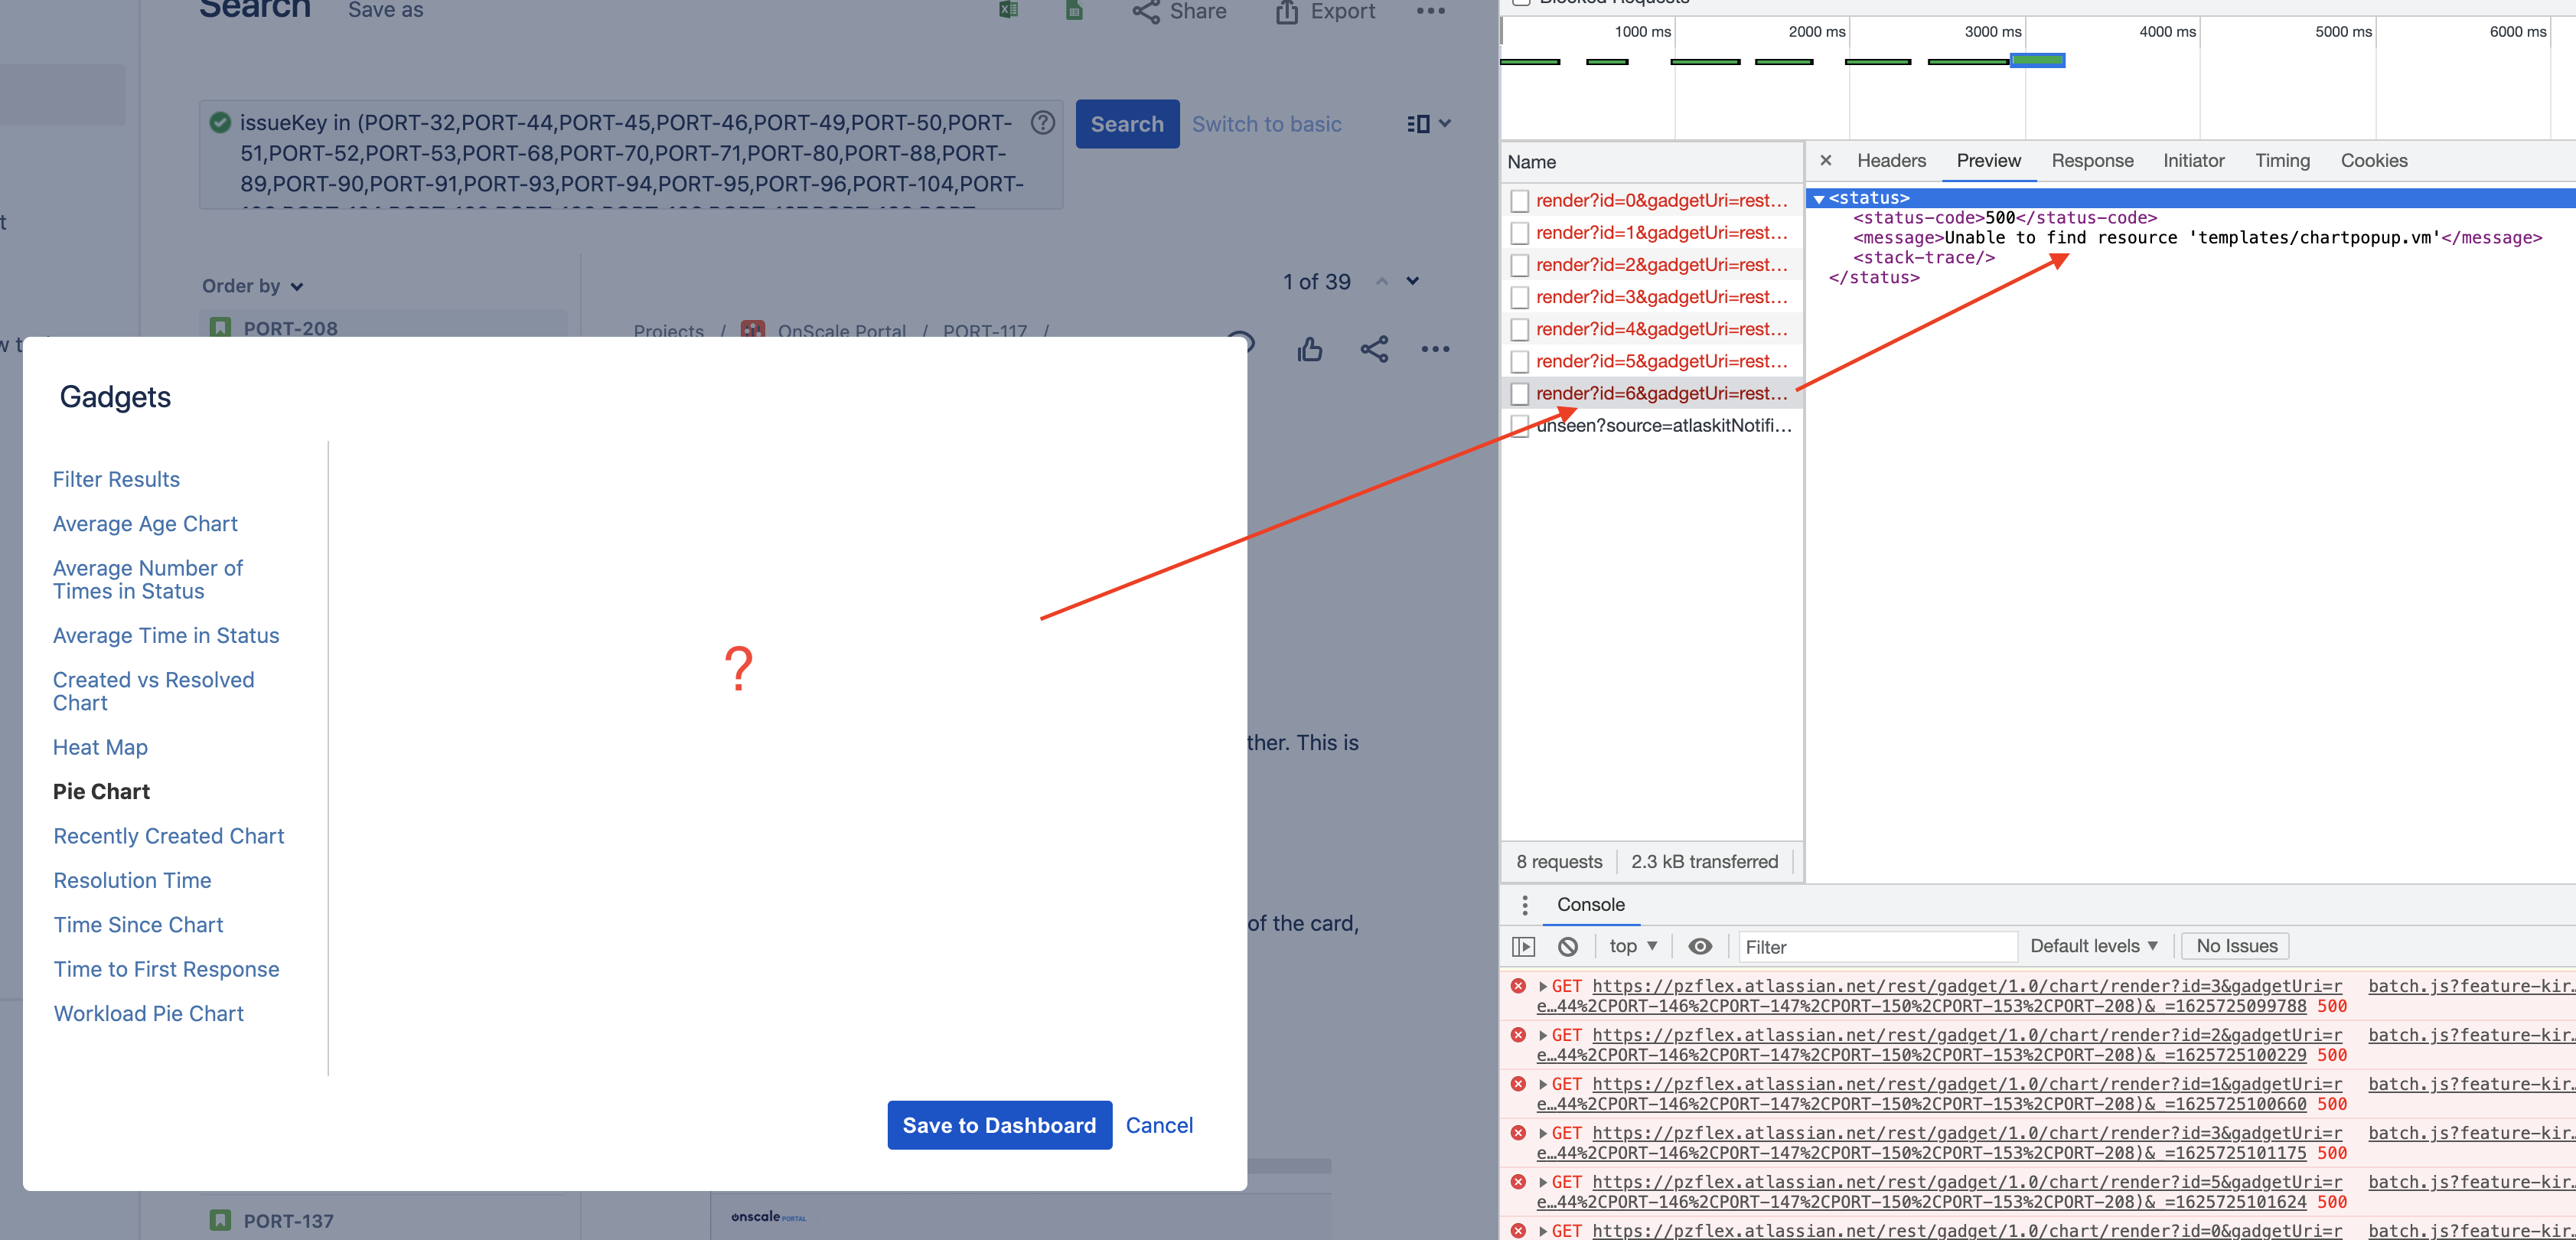Toggle the console sidebar icon
This screenshot has width=2576, height=1240.
1523,946
